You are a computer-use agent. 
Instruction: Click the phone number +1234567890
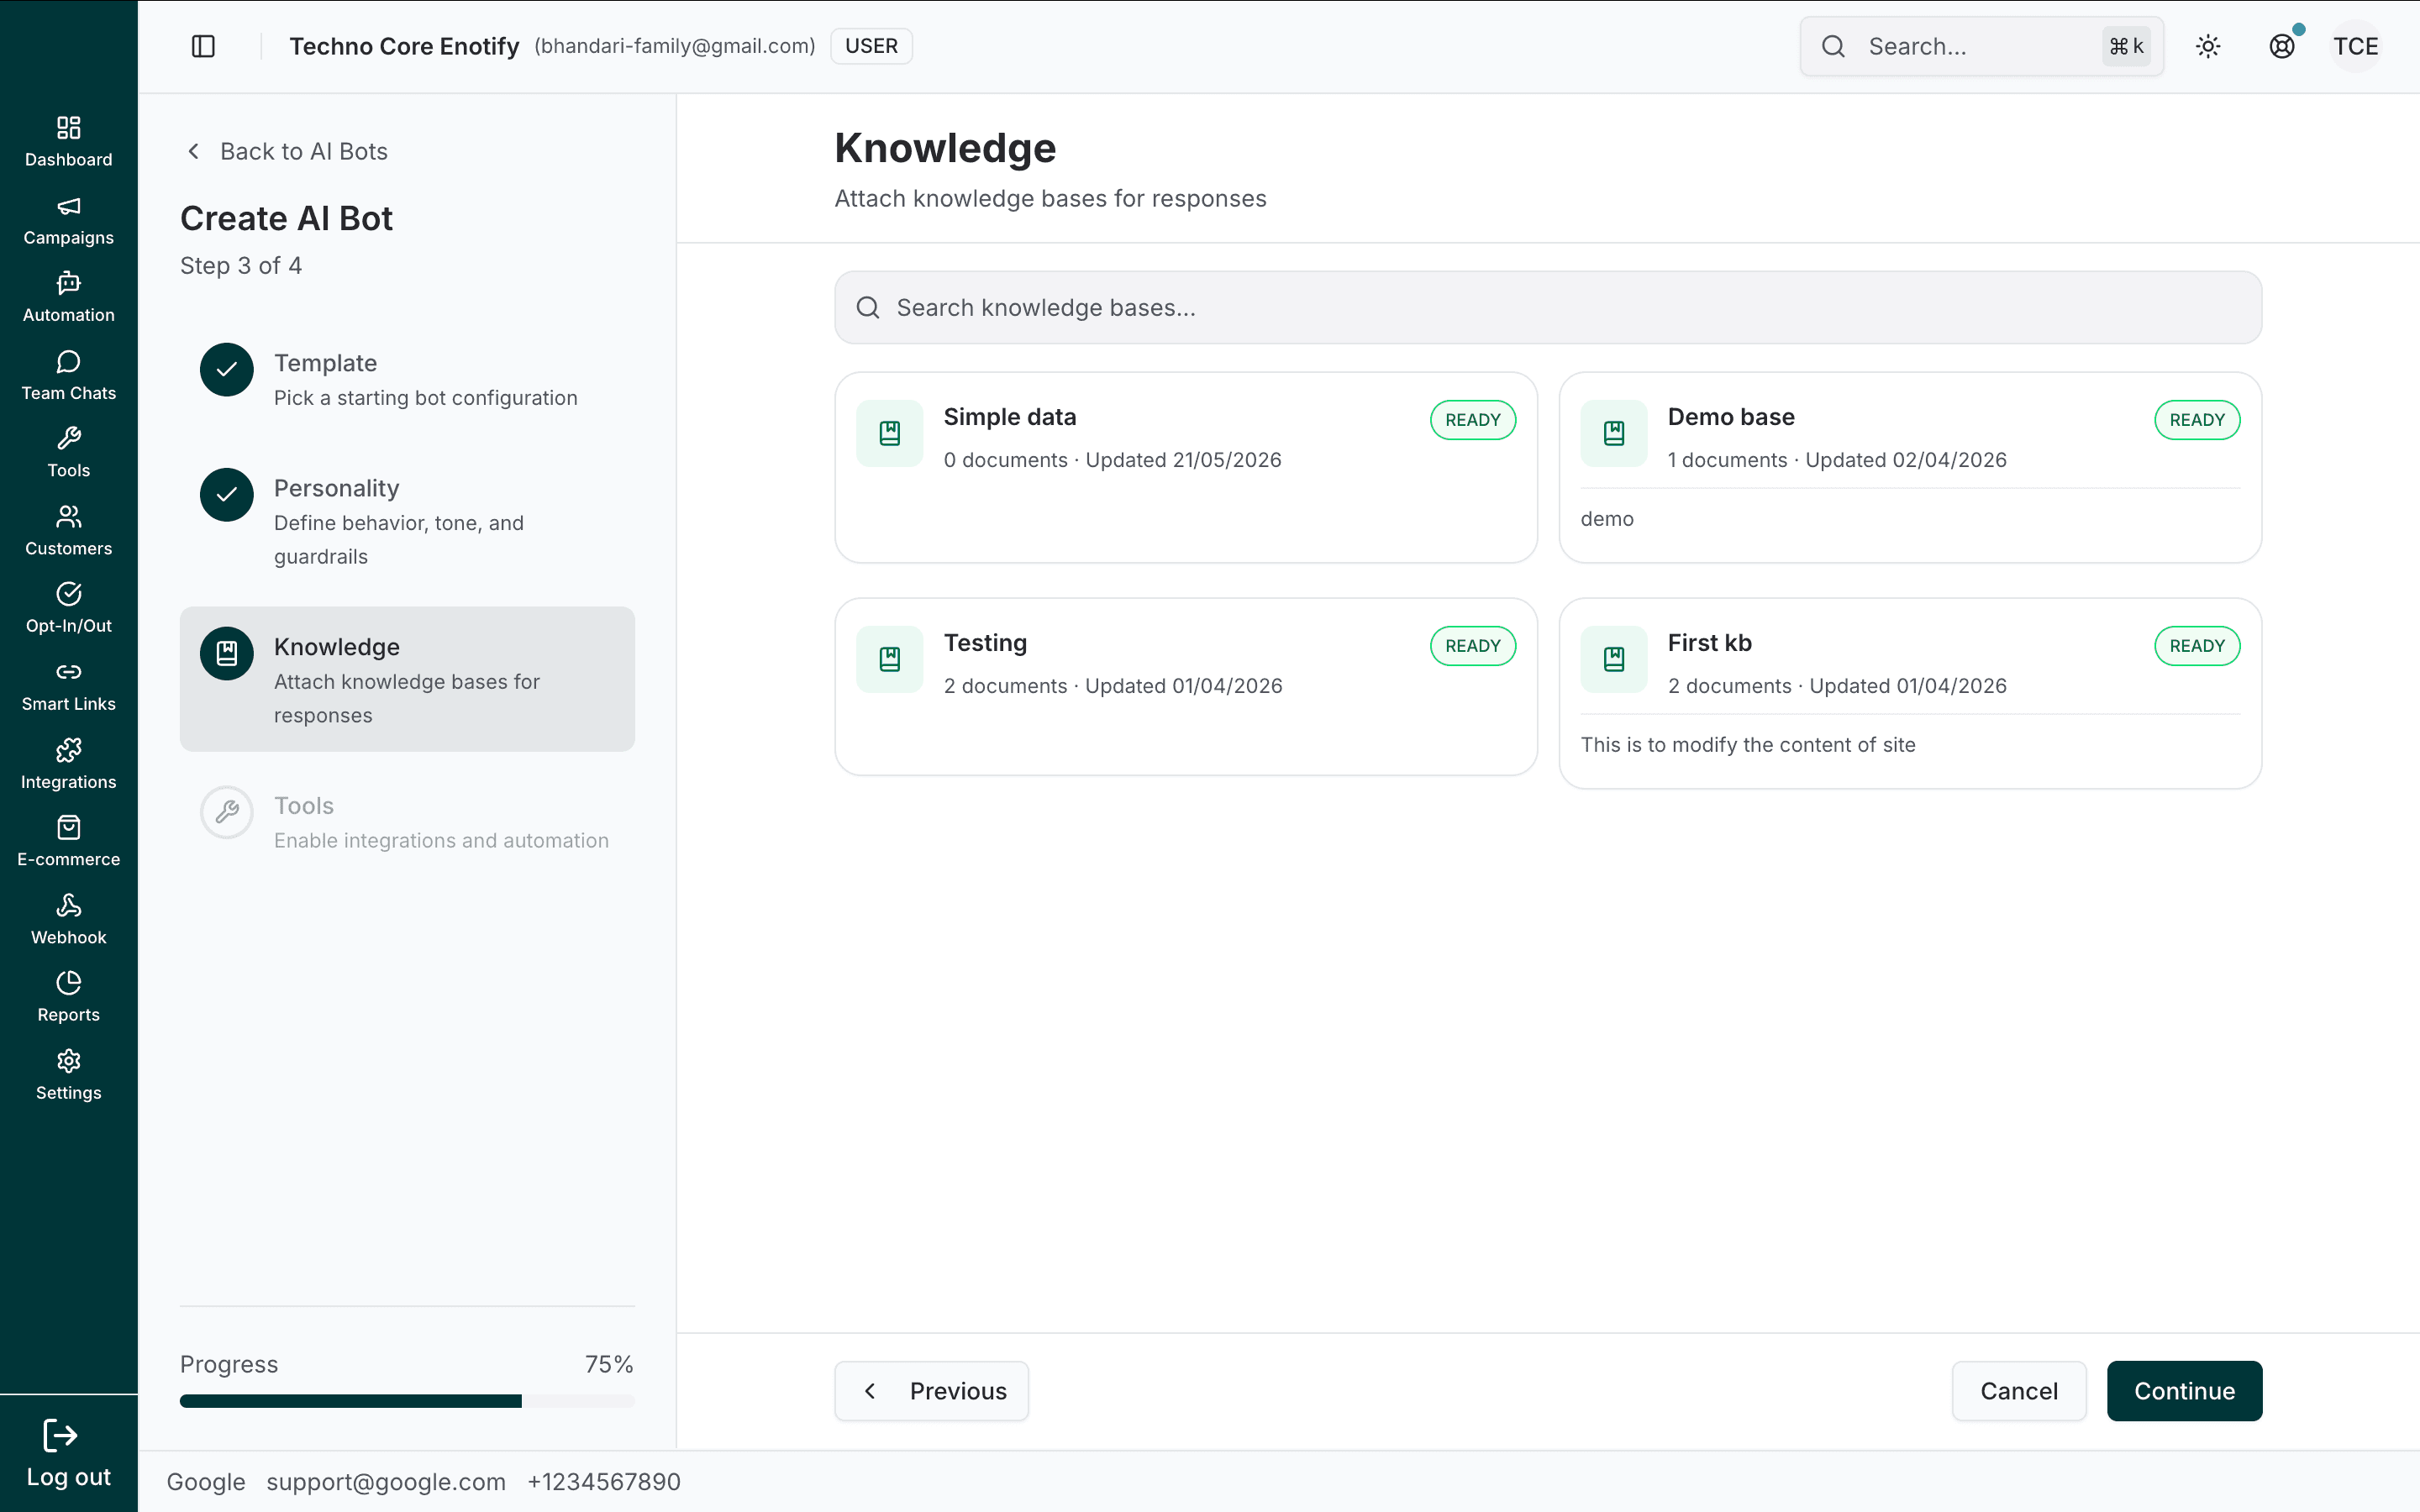604,1482
